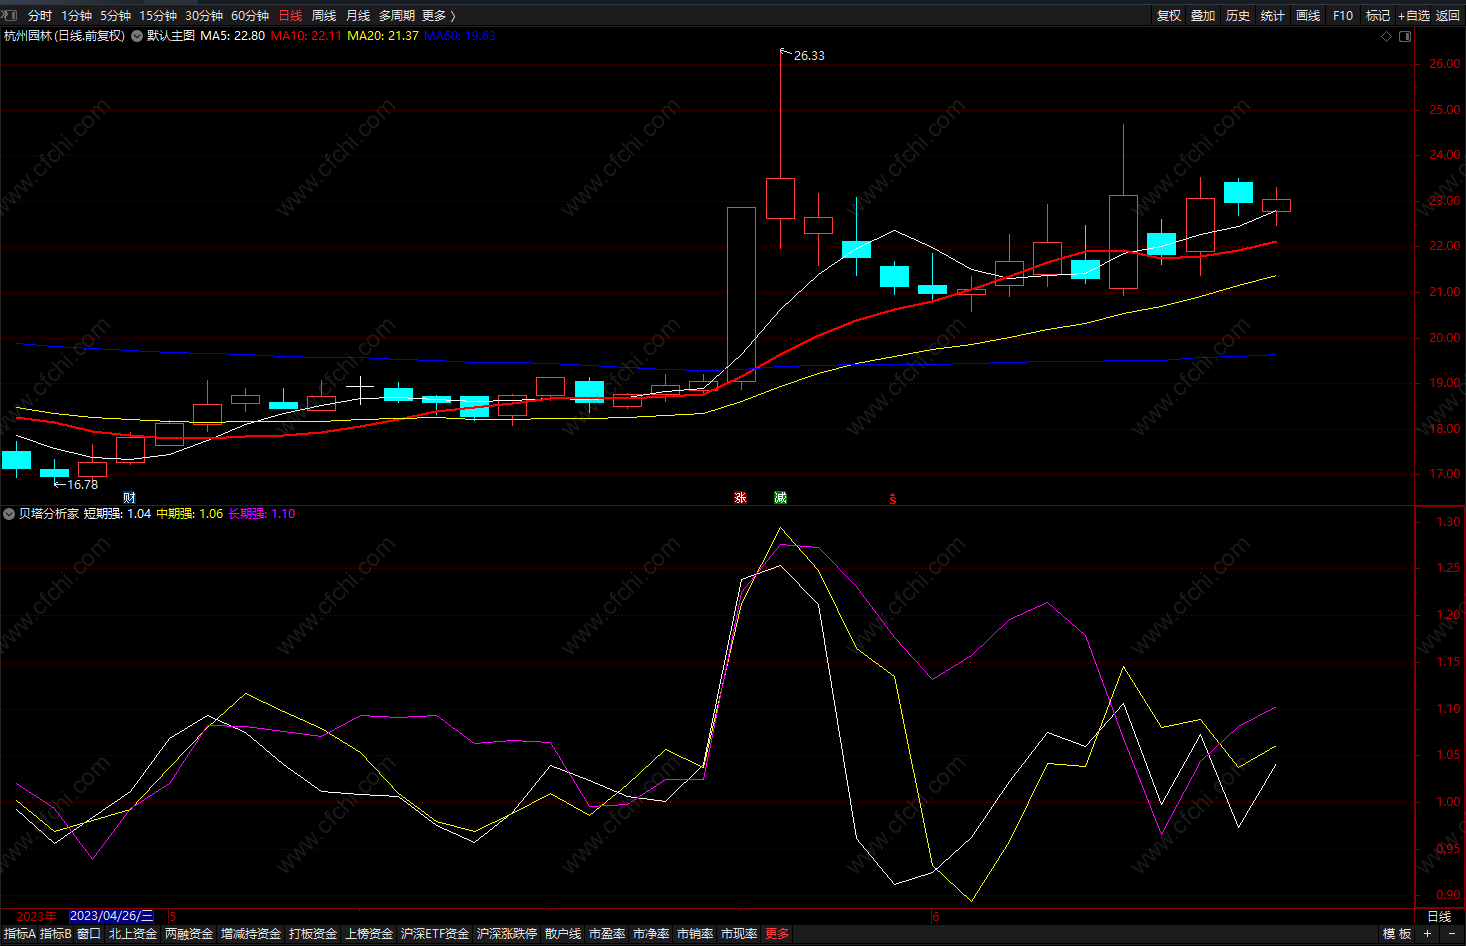Screen dimensions: 1466x946
Task: Click the red marker icon below the candles
Action: [x=893, y=499]
